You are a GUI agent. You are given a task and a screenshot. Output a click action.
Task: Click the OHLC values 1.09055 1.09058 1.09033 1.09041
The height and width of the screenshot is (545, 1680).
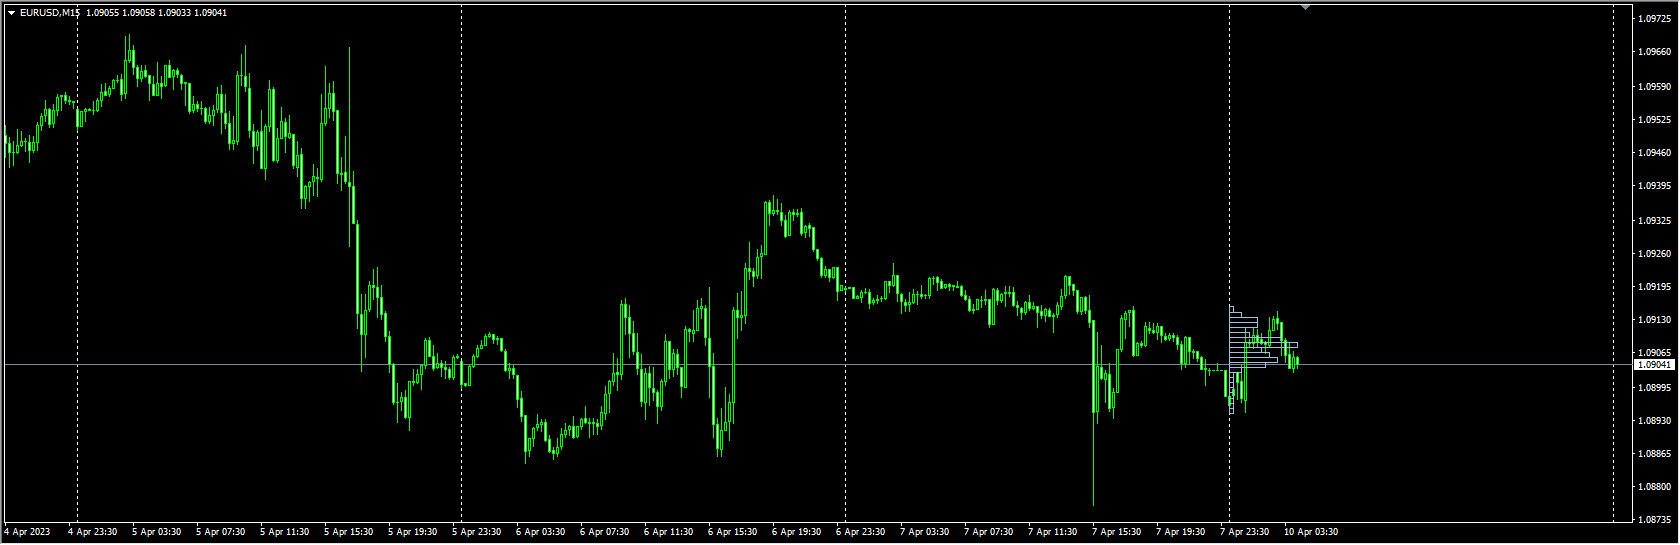156,13
